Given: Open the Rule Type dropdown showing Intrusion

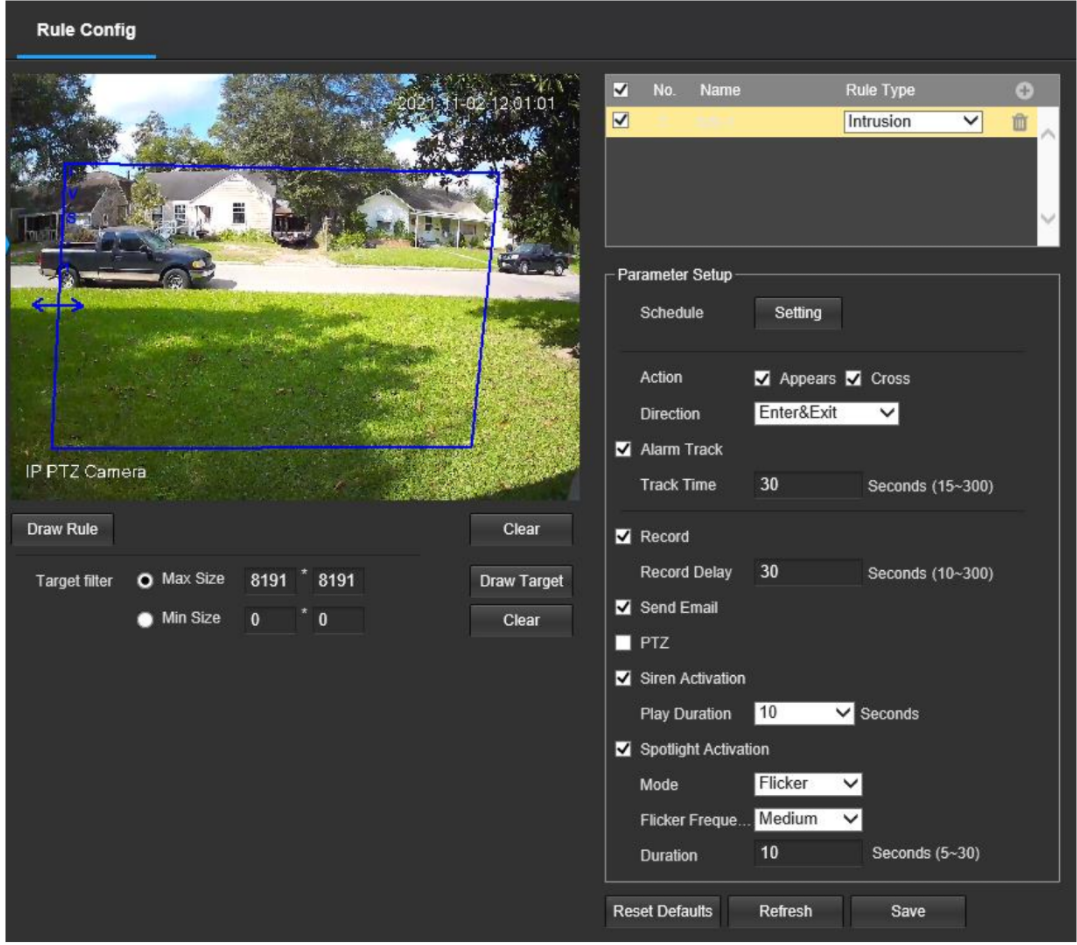Looking at the screenshot, I should coord(912,122).
